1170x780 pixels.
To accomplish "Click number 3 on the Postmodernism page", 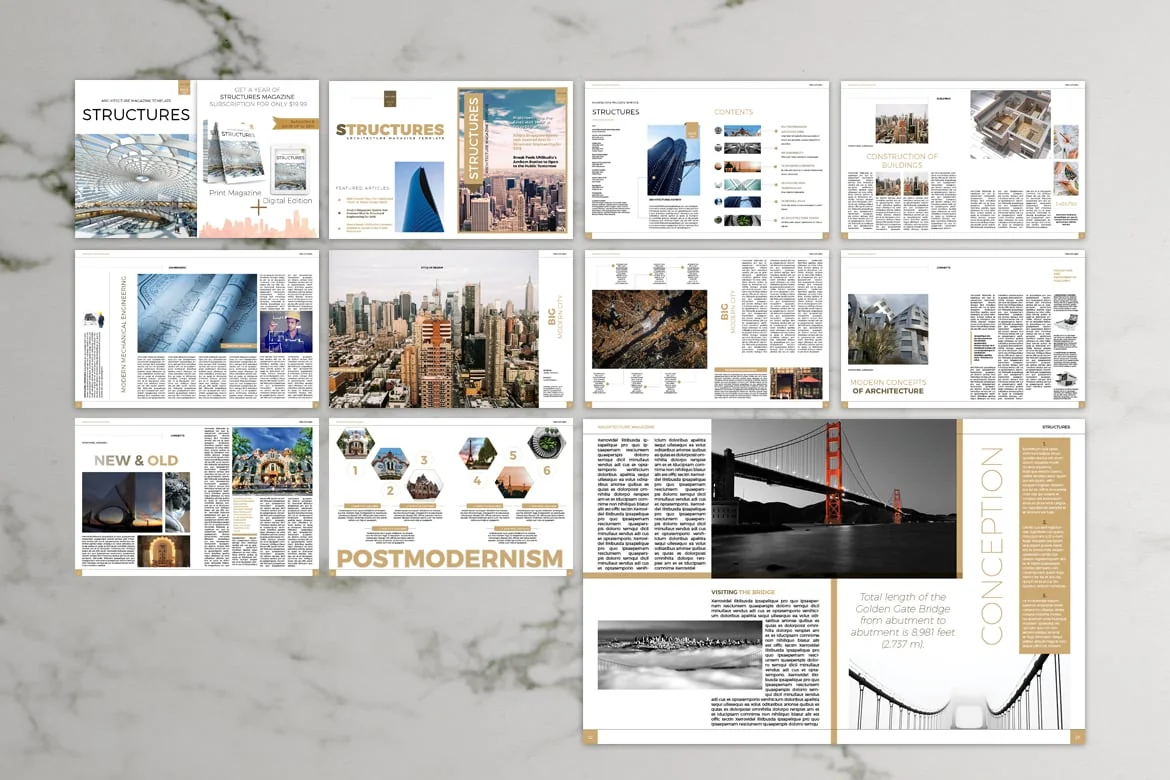I will (424, 461).
